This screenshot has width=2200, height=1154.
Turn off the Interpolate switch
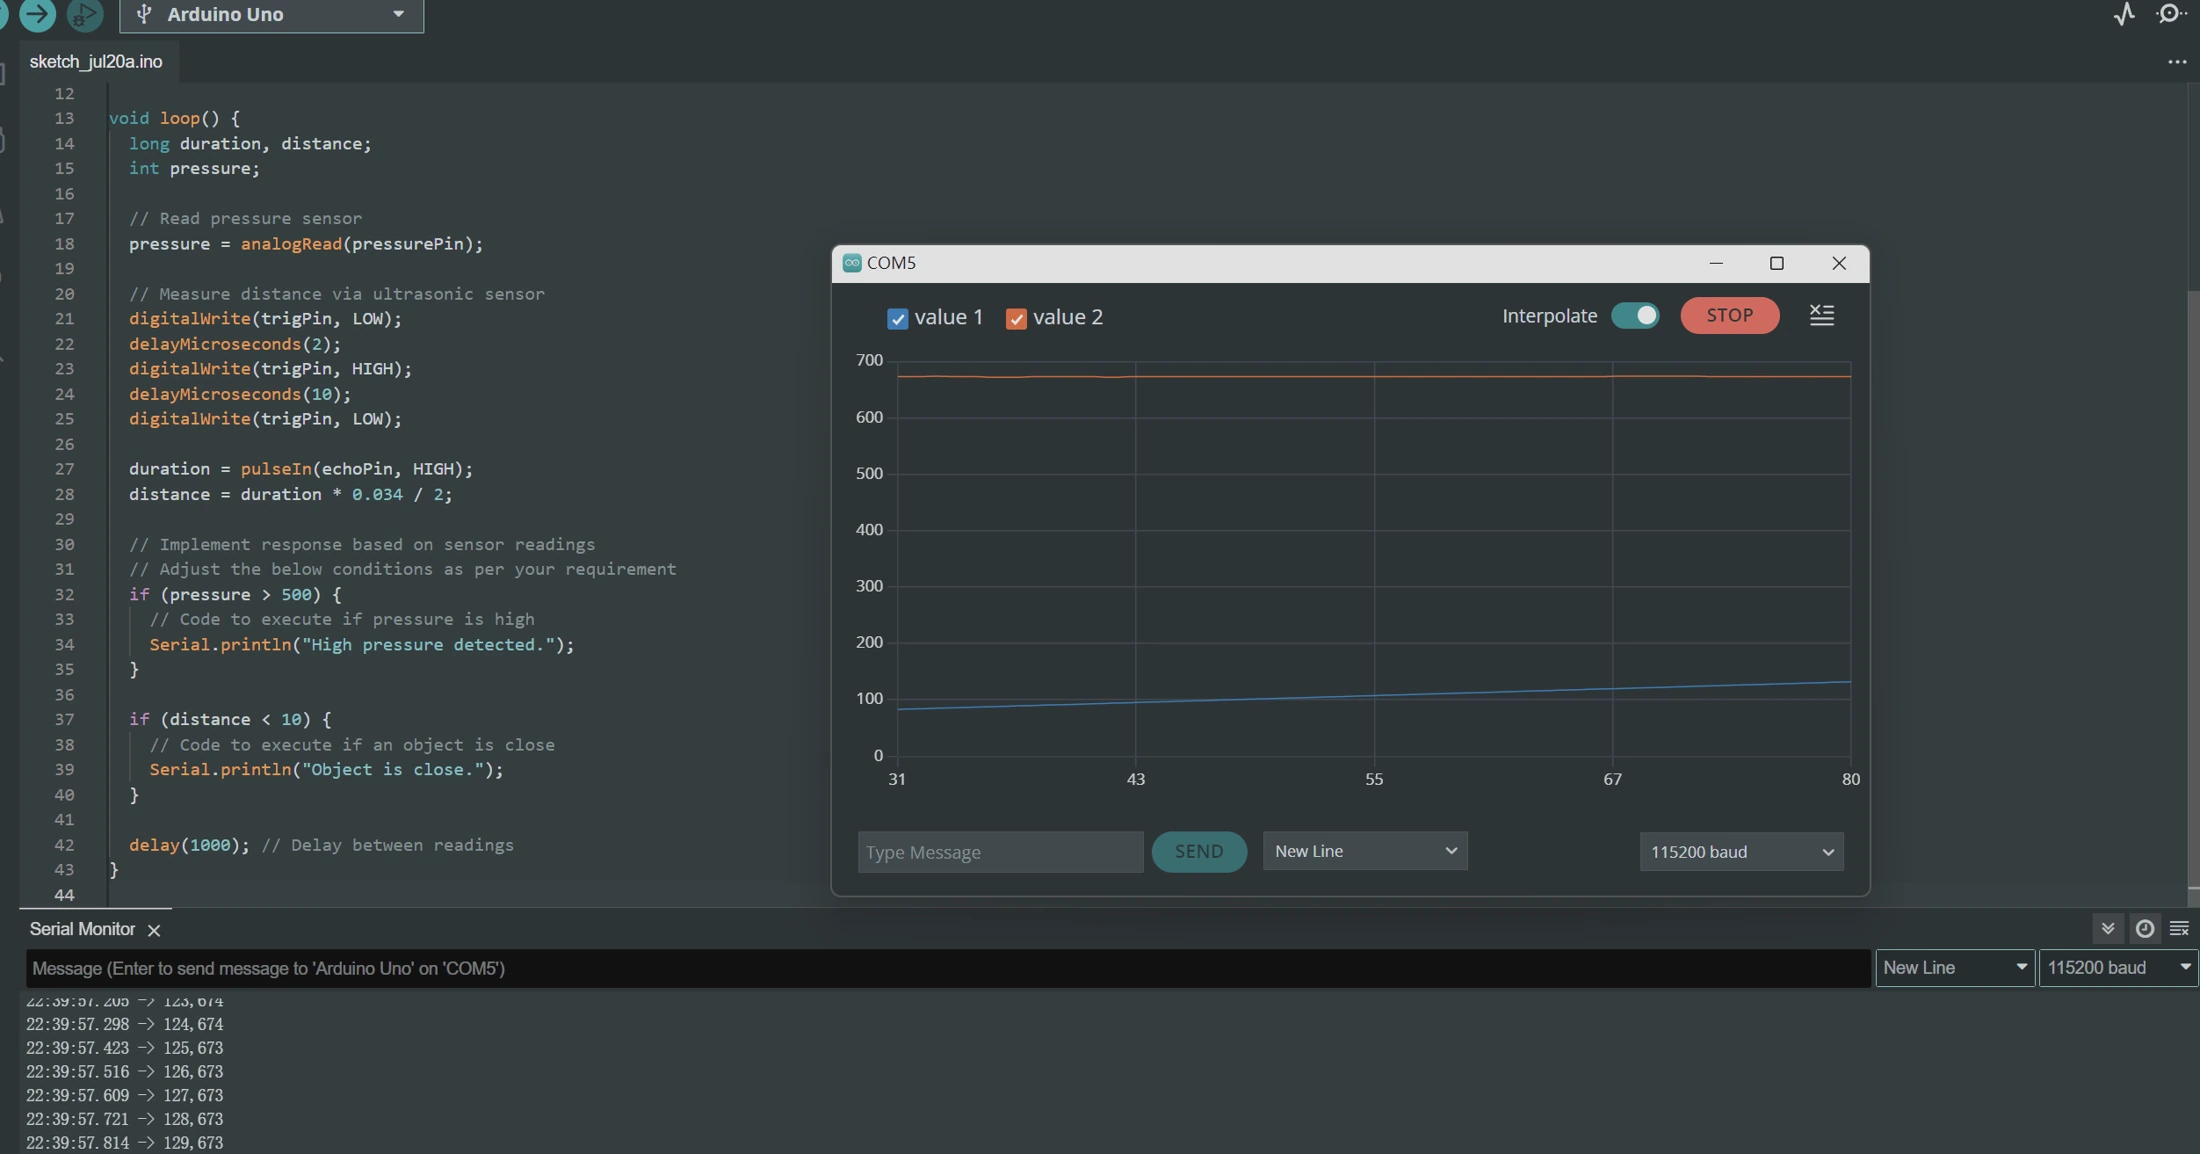[1635, 316]
